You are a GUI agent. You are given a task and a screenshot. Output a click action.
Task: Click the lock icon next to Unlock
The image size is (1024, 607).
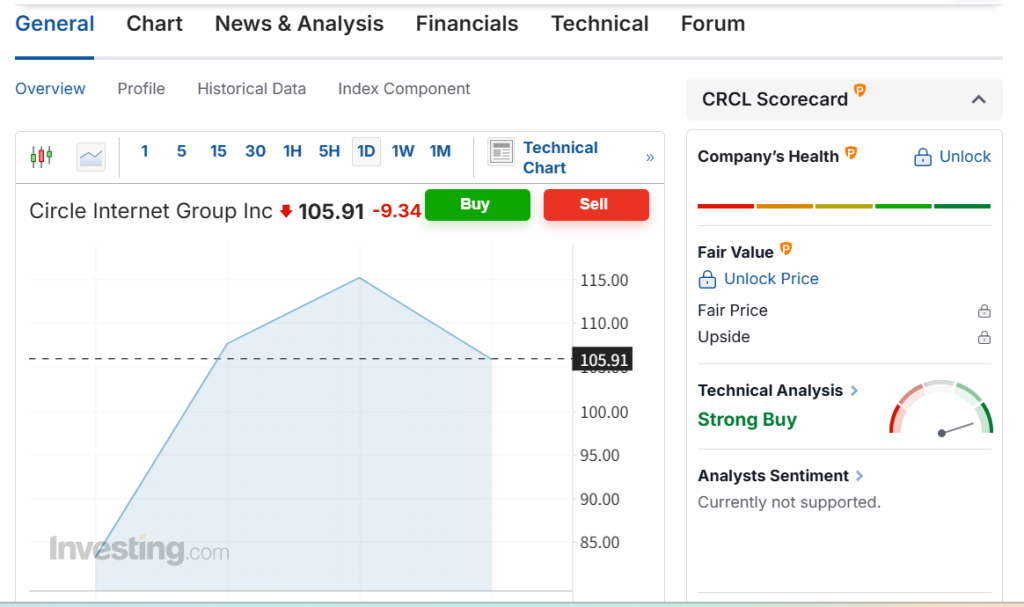[923, 157]
